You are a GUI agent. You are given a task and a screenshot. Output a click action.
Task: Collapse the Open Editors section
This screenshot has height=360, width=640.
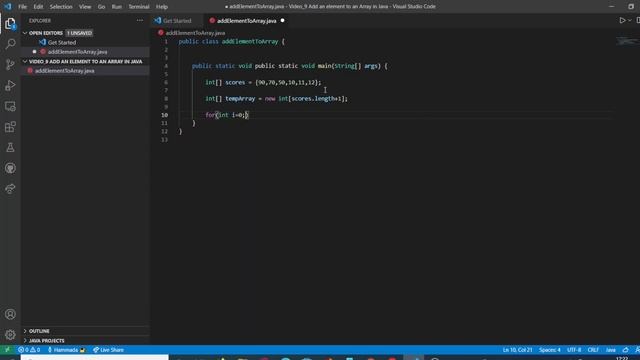pos(46,33)
